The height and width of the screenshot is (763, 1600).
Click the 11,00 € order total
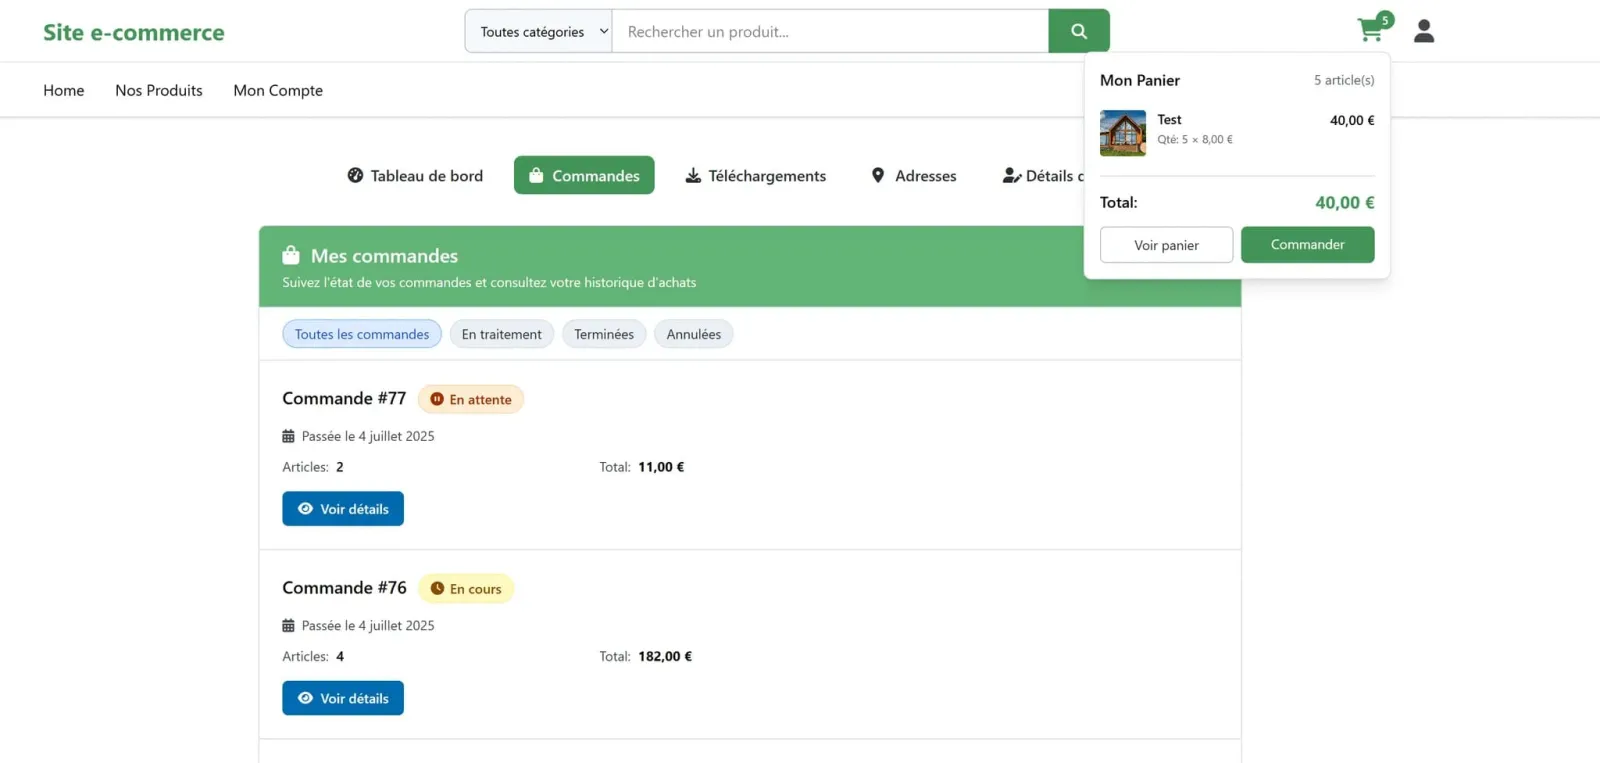coord(661,467)
